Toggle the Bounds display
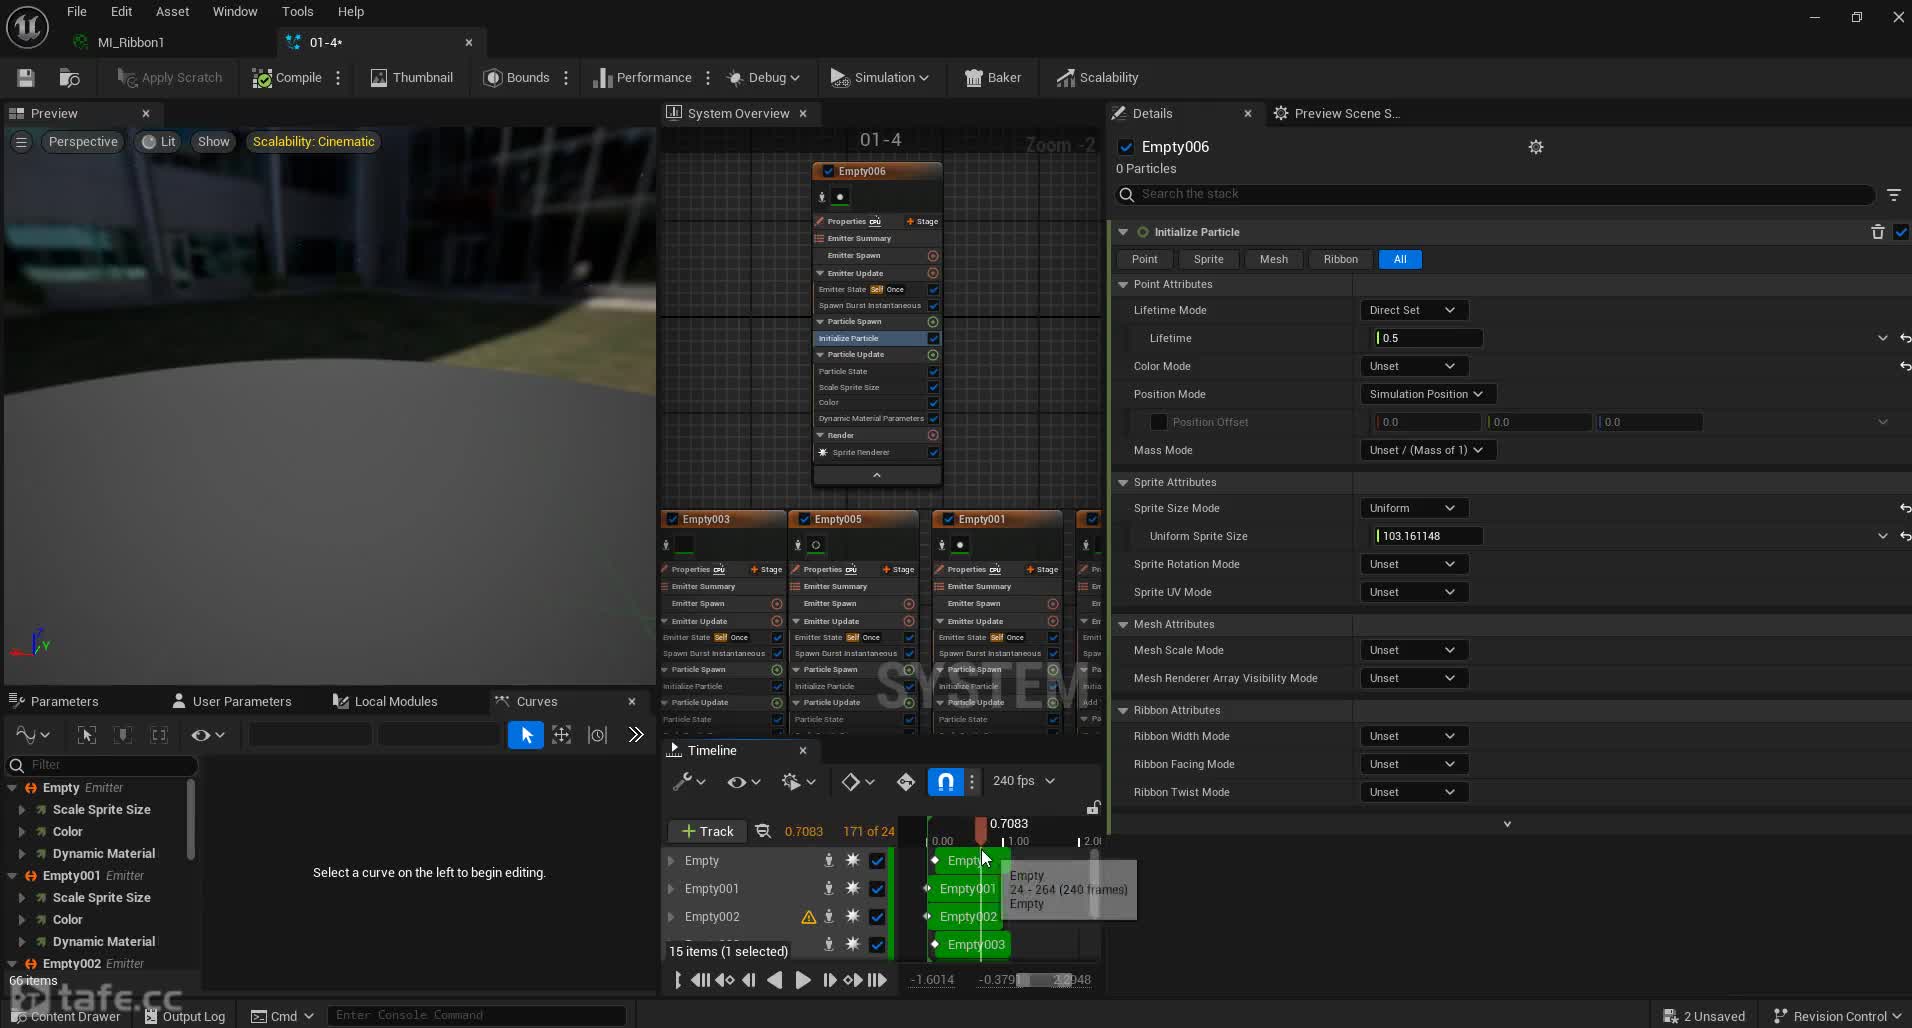1912x1028 pixels. [x=517, y=77]
